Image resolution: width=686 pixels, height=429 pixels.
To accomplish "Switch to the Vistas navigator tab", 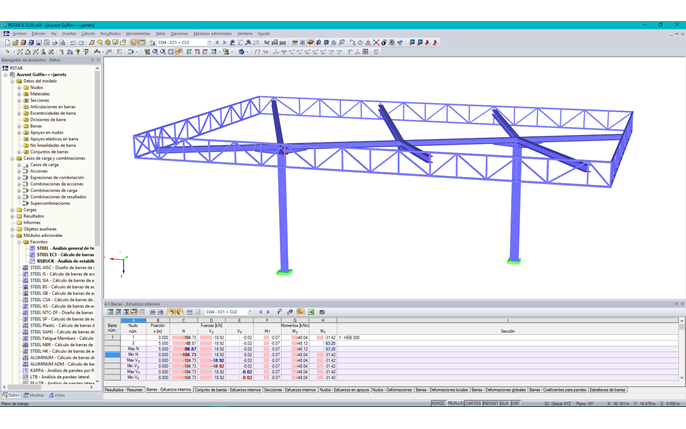I will pyautogui.click(x=57, y=395).
